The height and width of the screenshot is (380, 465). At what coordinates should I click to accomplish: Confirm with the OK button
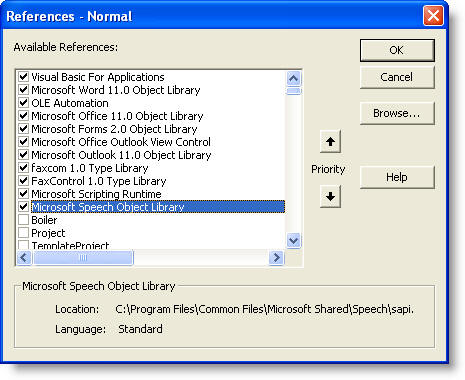tap(397, 50)
